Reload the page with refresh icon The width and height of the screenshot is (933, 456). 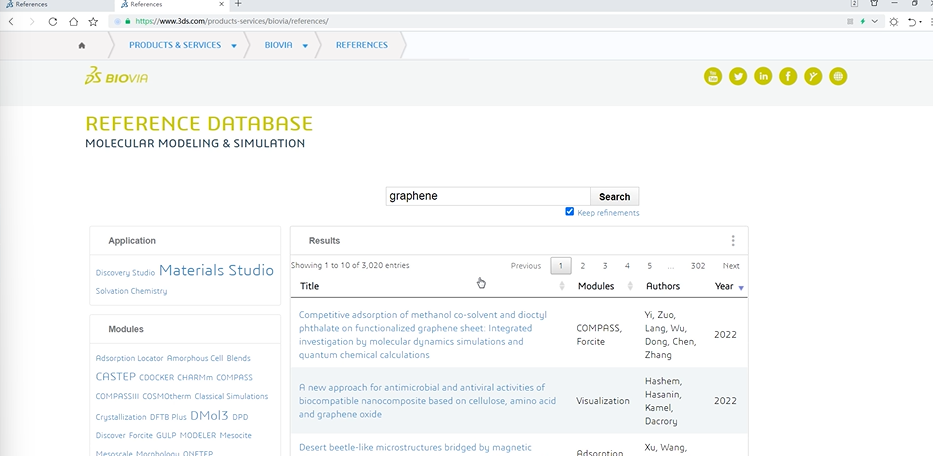tap(52, 21)
